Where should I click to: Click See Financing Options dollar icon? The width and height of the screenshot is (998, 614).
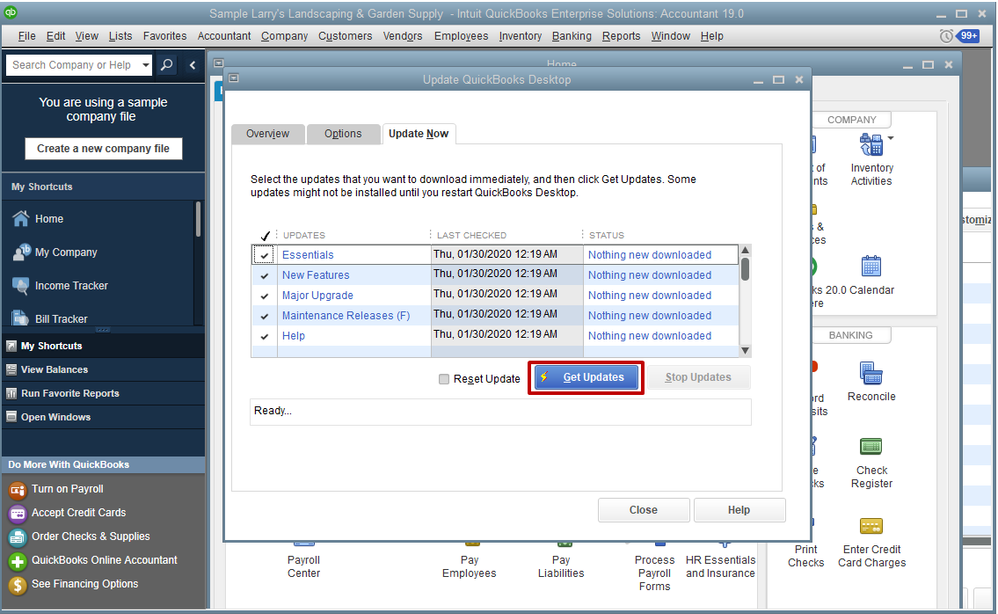[17, 585]
